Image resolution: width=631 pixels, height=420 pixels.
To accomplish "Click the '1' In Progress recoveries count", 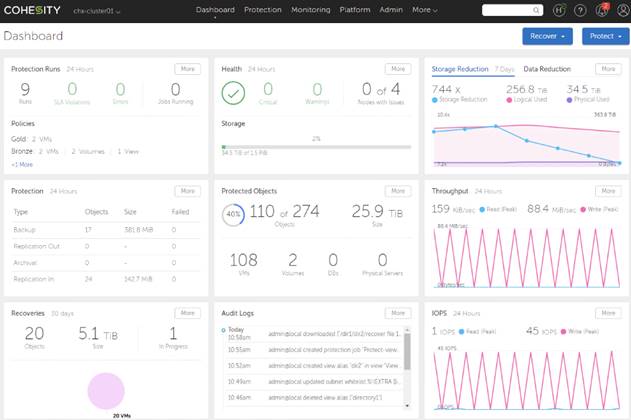I will click(173, 334).
